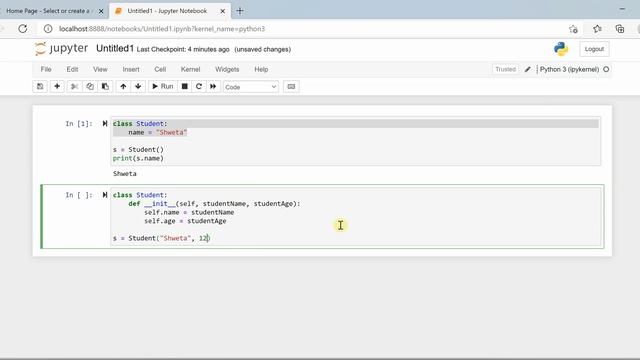This screenshot has height=360, width=640.
Task: Click the Python logo icon
Action: (x=561, y=49)
